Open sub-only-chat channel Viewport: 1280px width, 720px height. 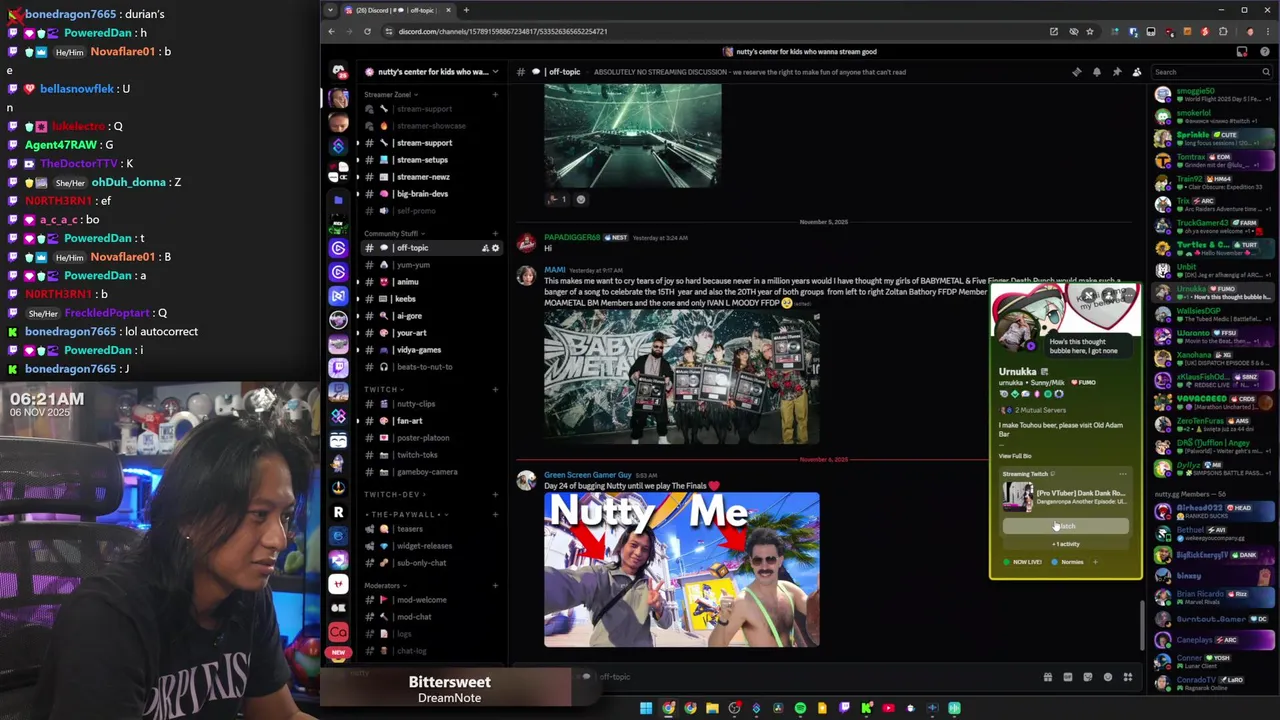[430, 563]
